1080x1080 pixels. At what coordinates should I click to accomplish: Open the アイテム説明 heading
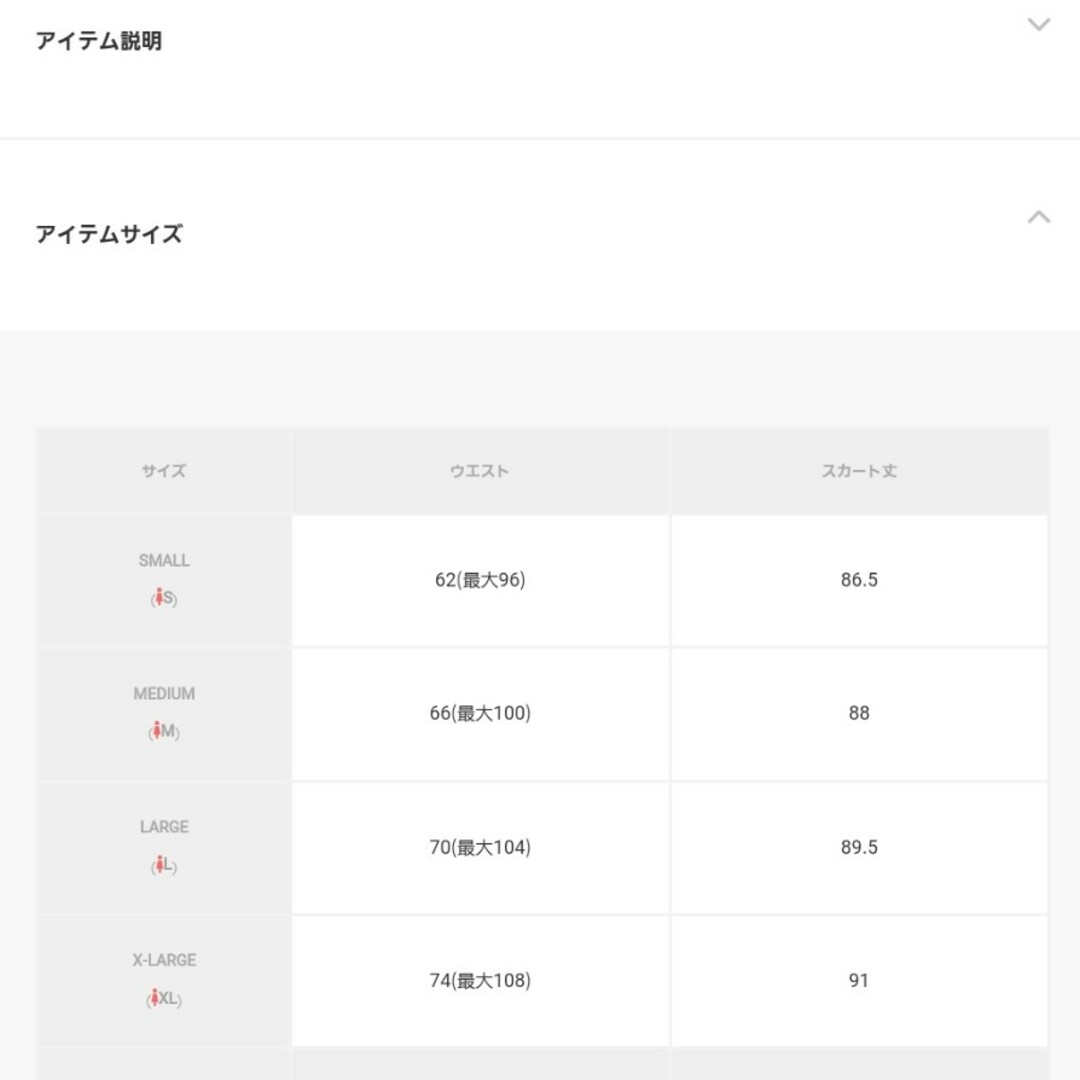(x=98, y=41)
